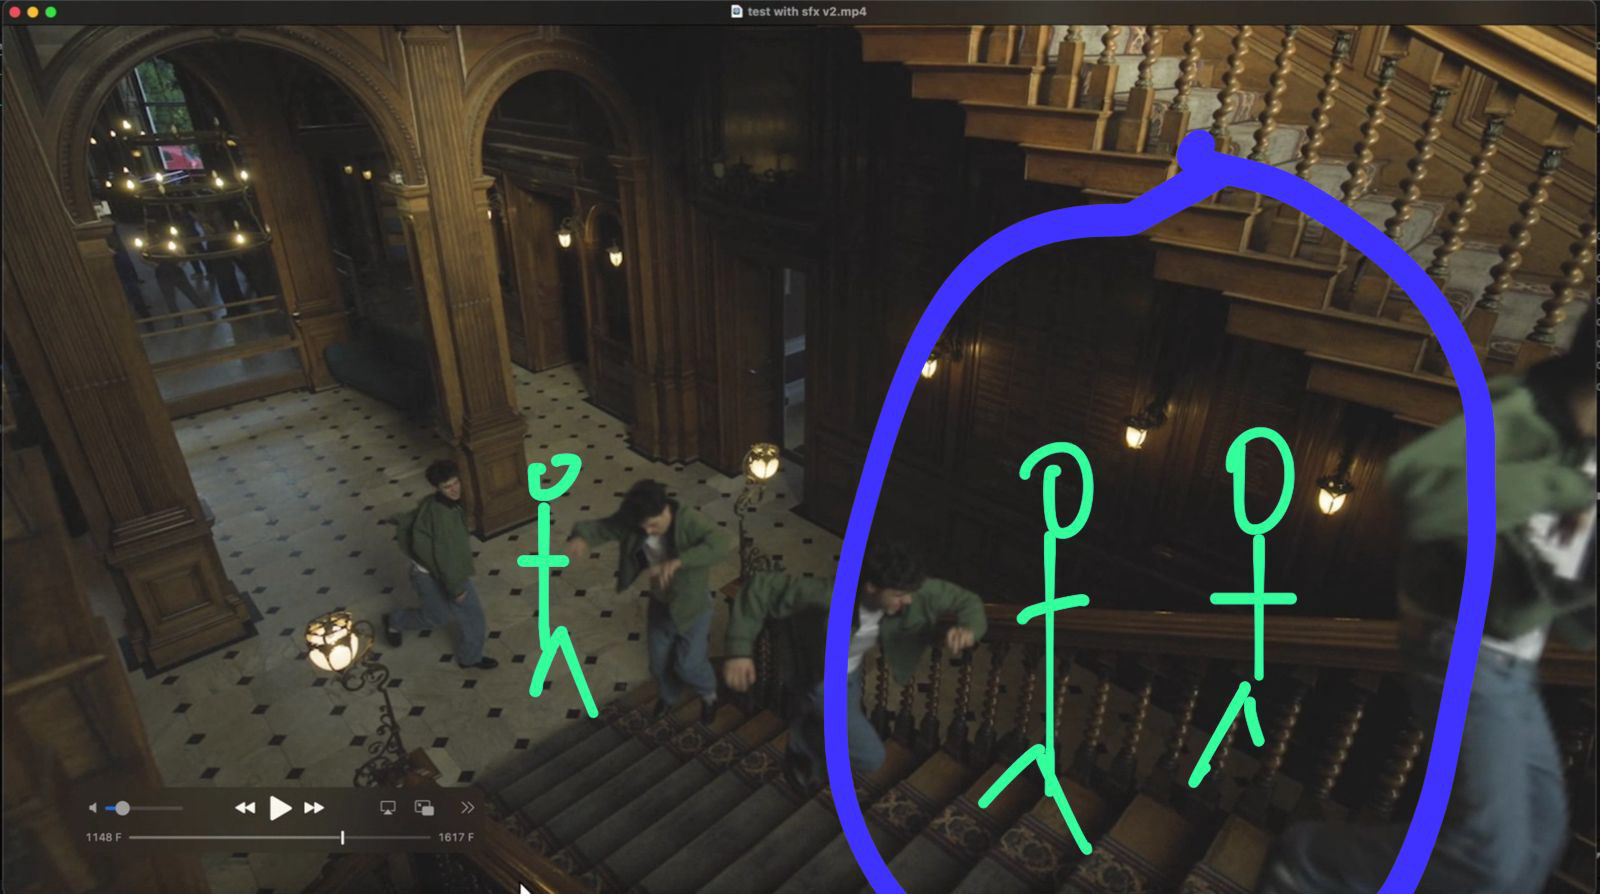Click the document proxy icon in title bar
1600x894 pixels.
coord(737,11)
